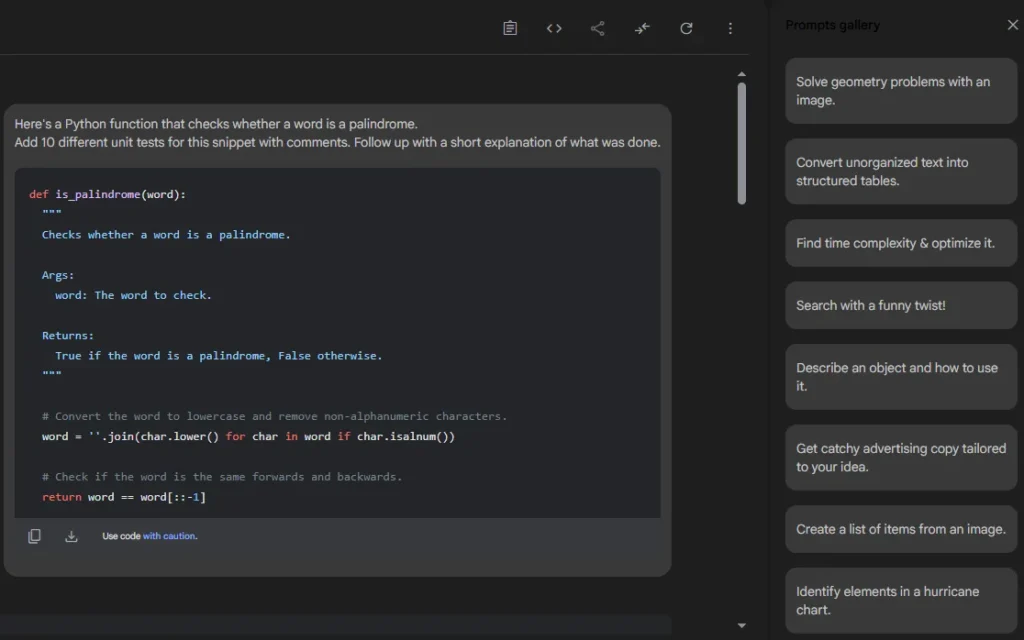Download the code block
Screen dimensions: 1024x640
pos(71,536)
